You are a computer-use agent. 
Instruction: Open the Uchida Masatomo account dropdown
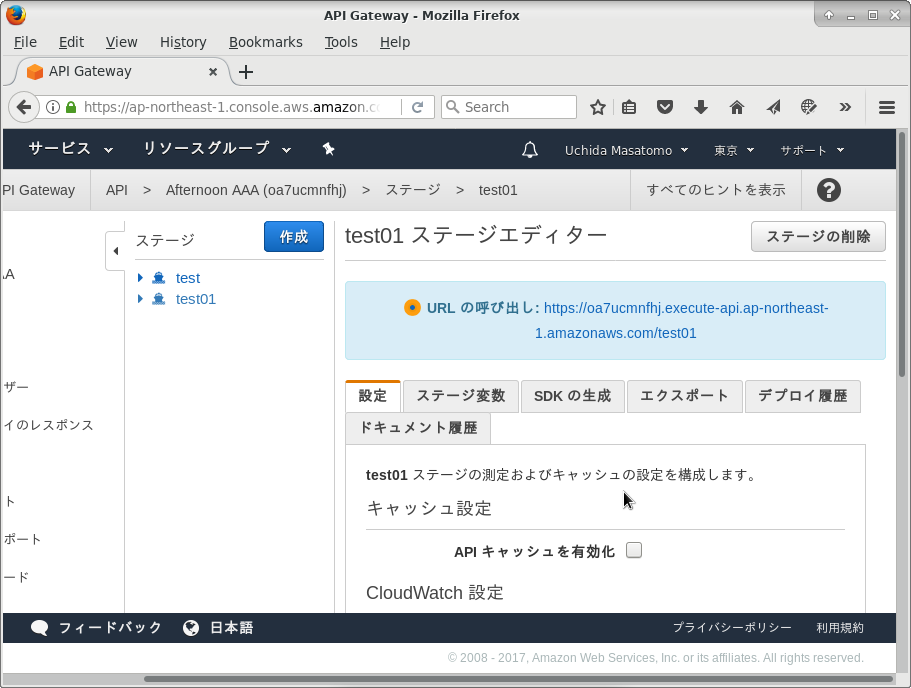click(626, 150)
